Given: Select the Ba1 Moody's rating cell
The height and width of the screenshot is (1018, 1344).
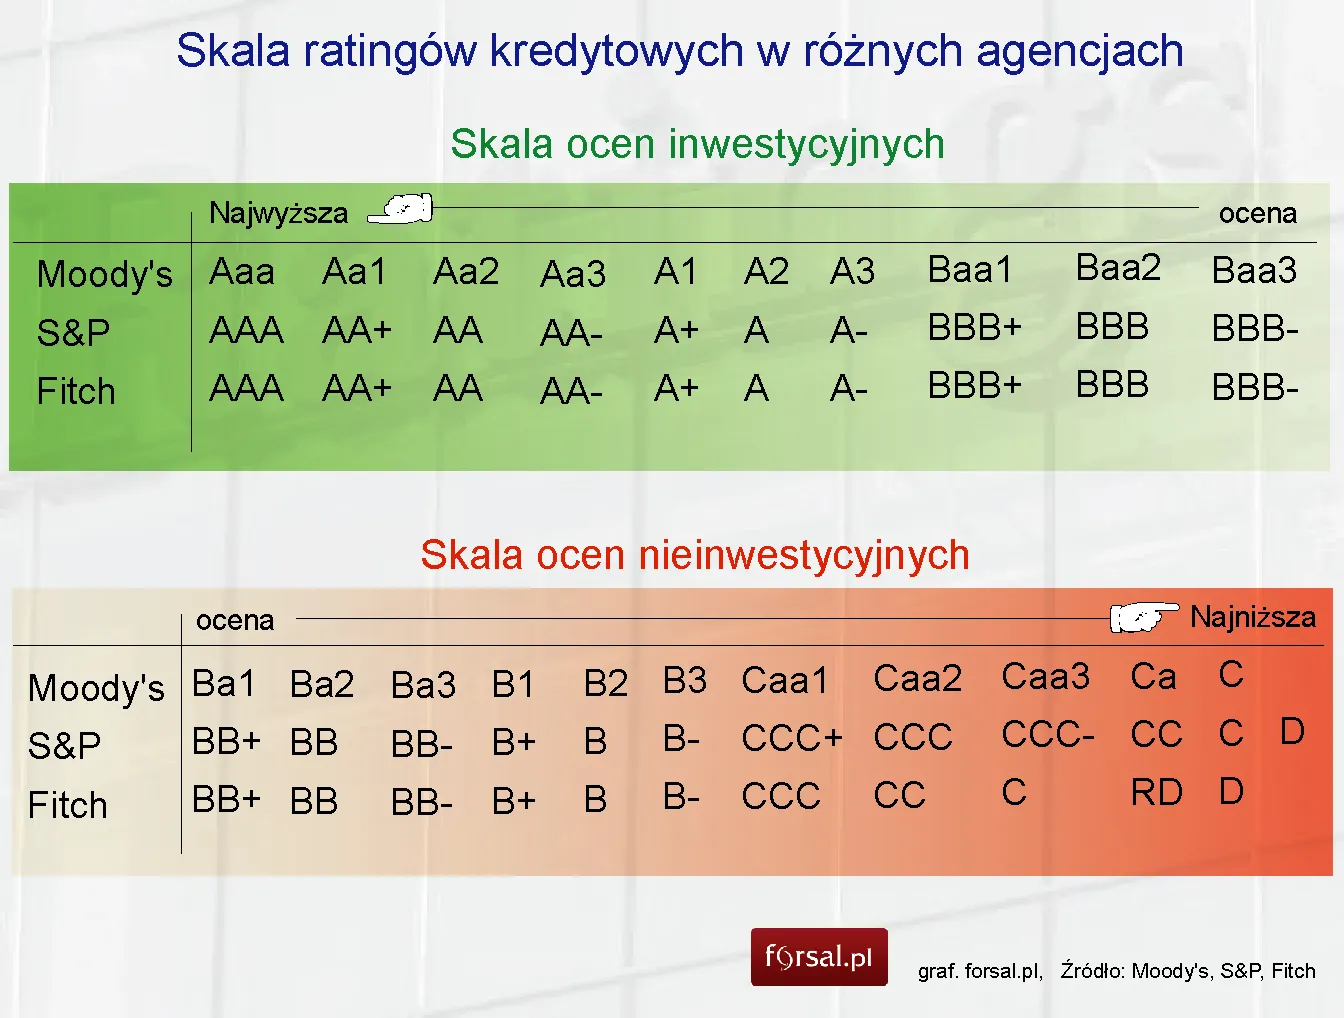Looking at the screenshot, I should 224,683.
